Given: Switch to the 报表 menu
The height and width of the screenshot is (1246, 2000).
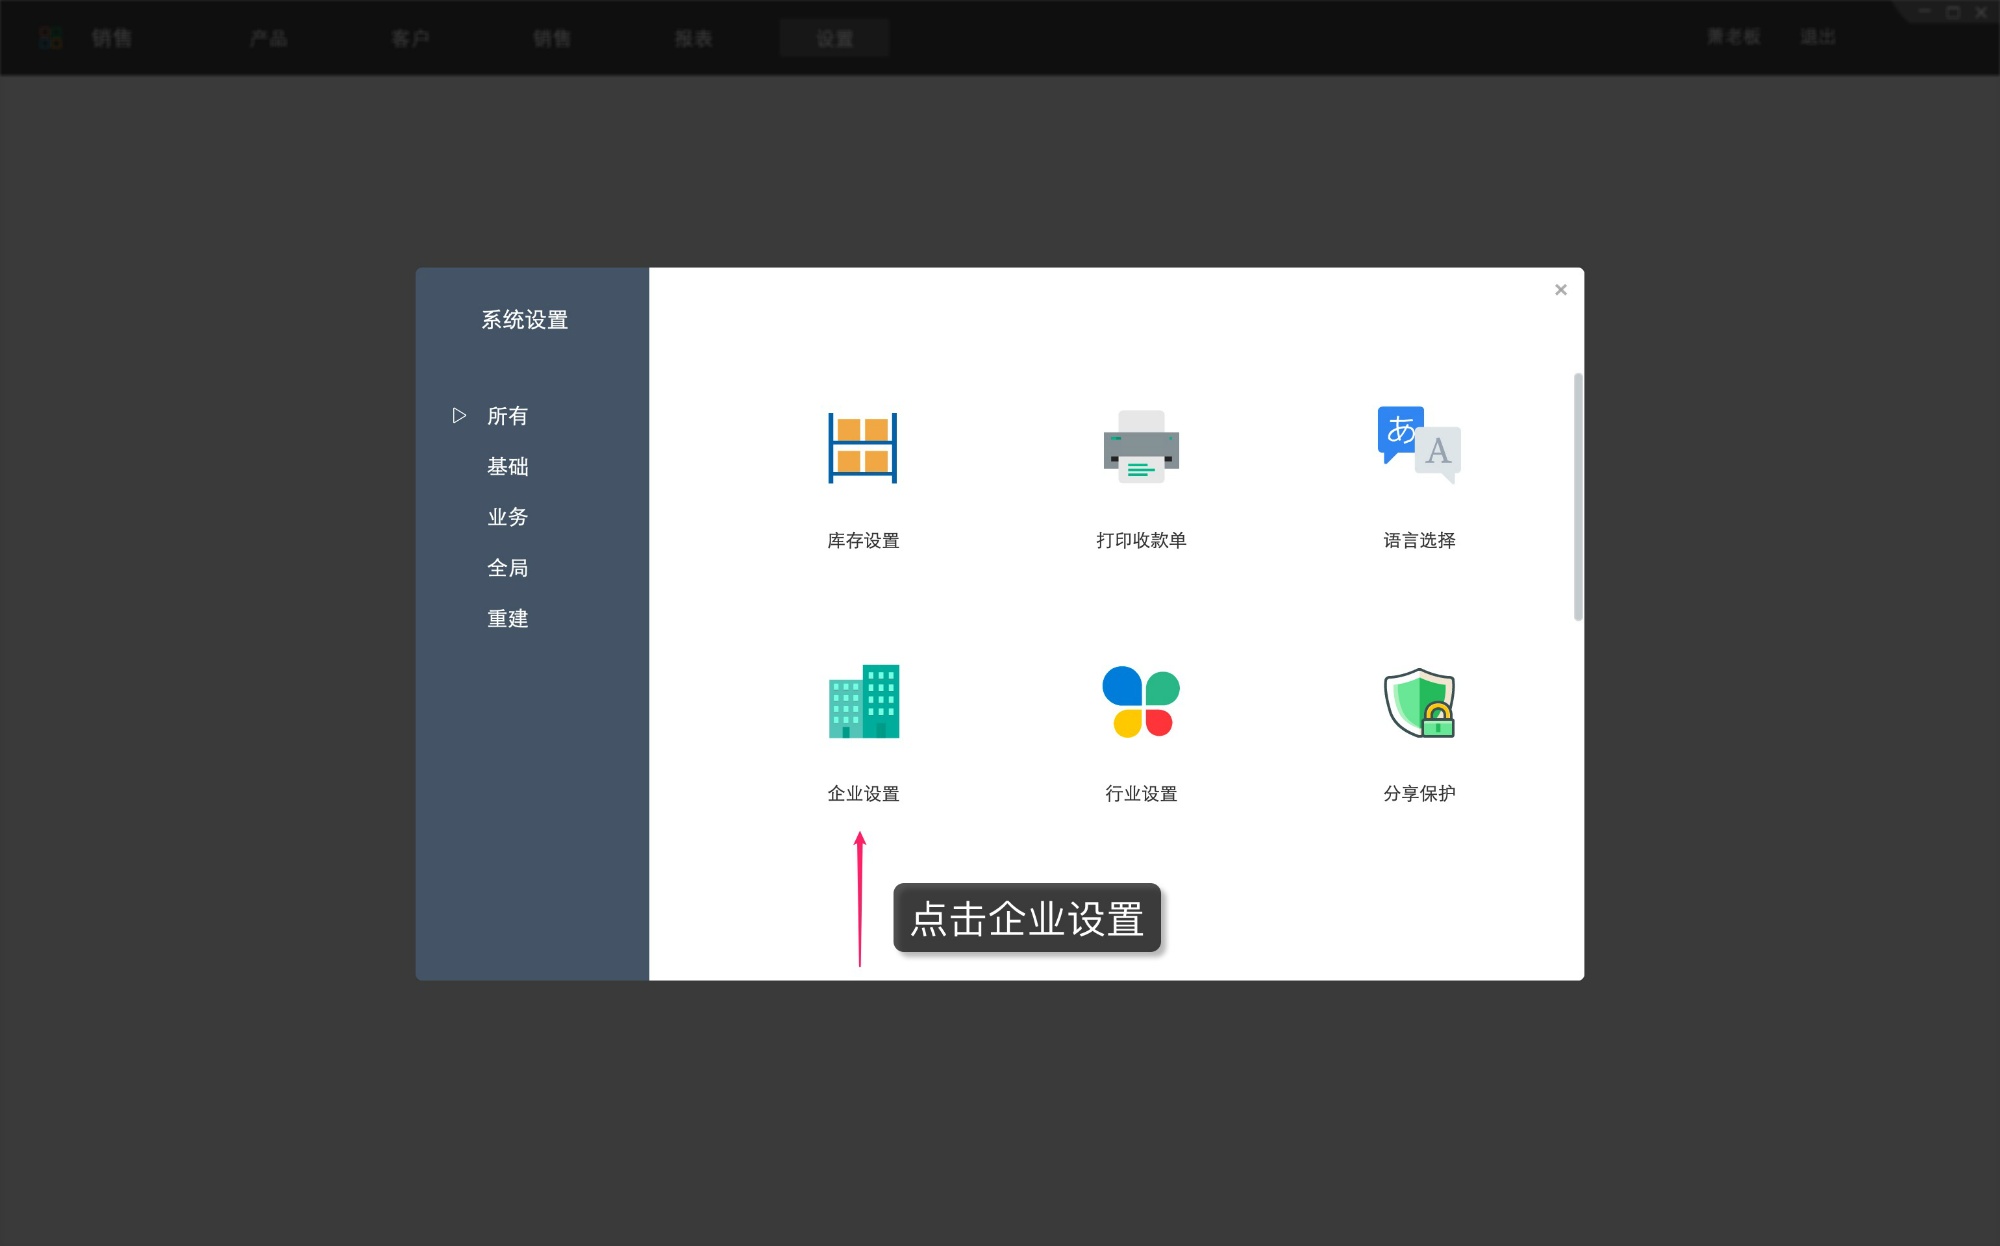Looking at the screenshot, I should (694, 38).
